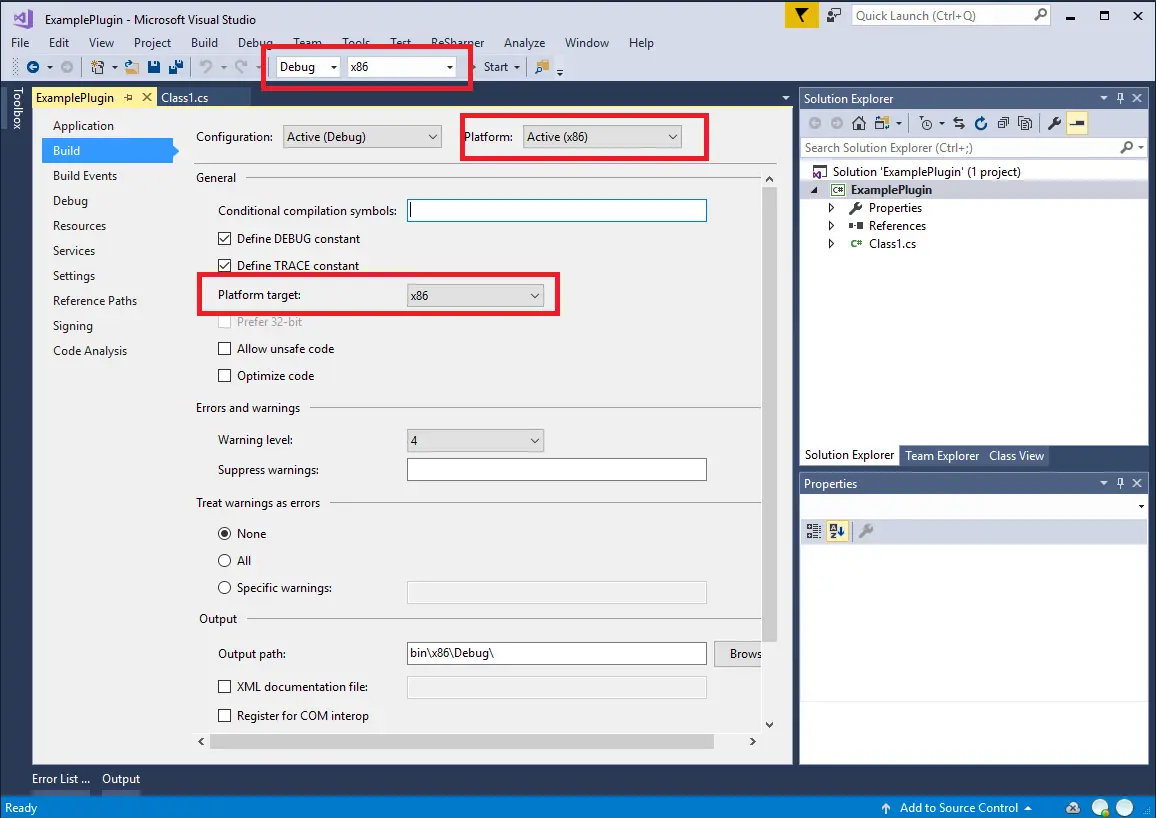Open the feedback notification flag icon

point(801,15)
